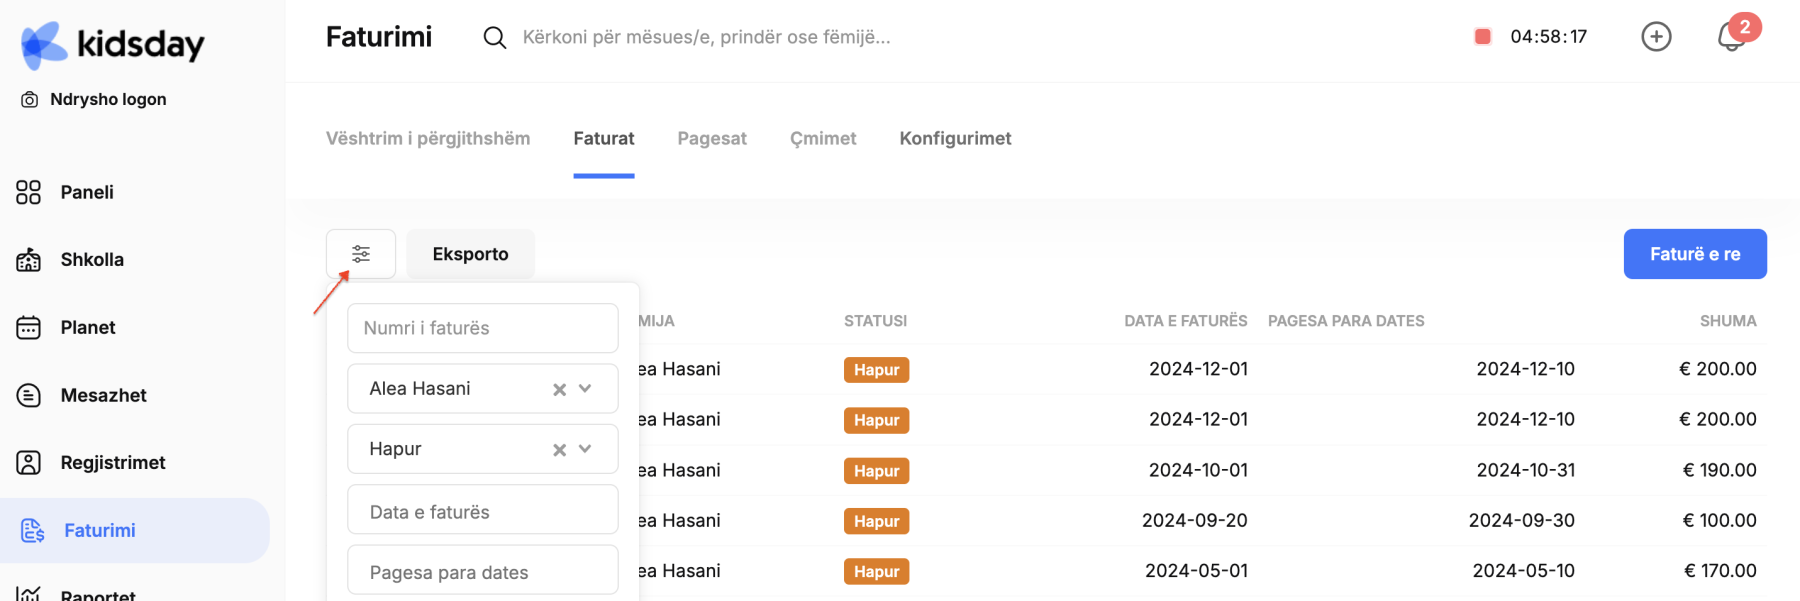Expand the Alea Hasani dropdown chevron
Viewport: 1800px width, 601px height.
tap(585, 389)
